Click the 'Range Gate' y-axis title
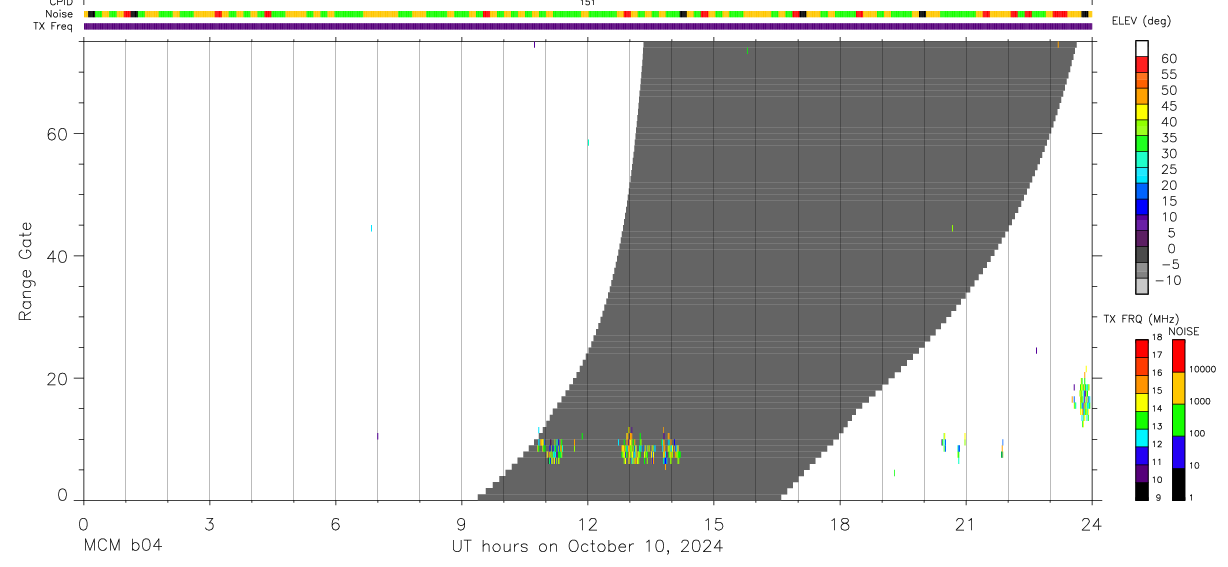The height and width of the screenshot is (567, 1228). point(26,272)
